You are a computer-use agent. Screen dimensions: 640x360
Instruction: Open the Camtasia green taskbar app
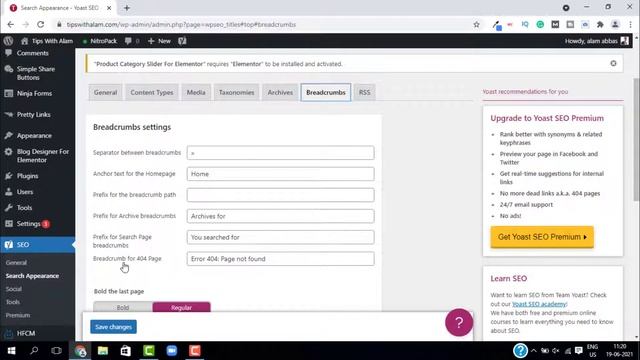[x=149, y=351]
